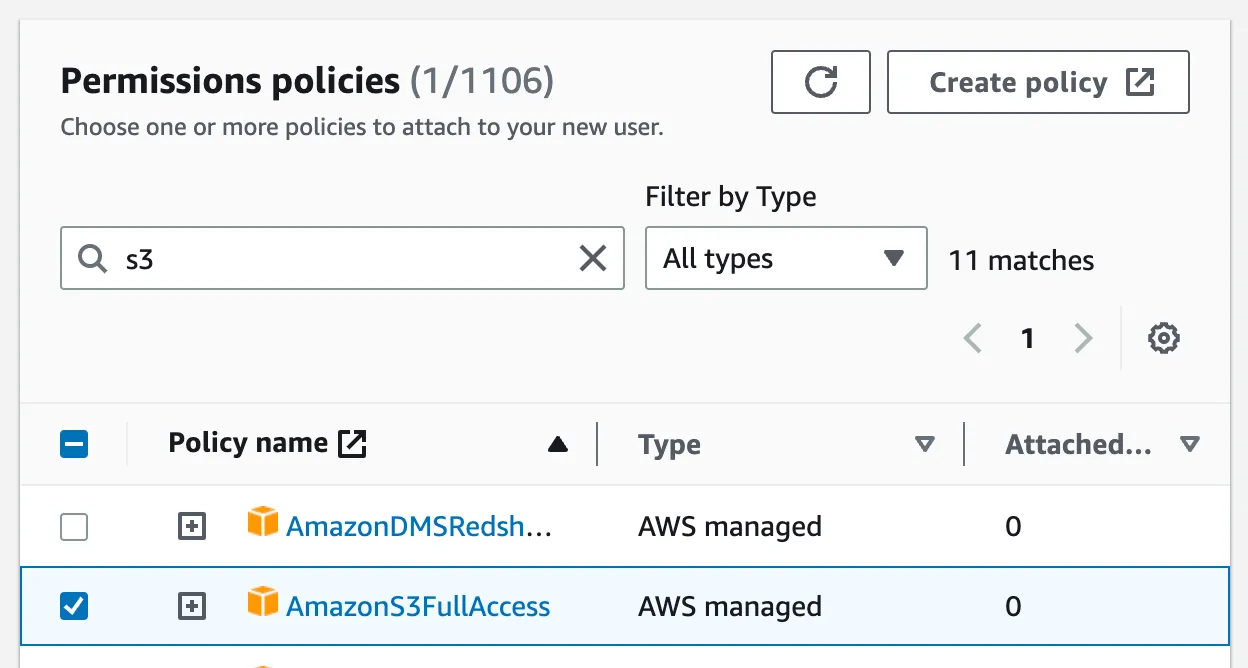1248x668 pixels.
Task: Click the refresh policies icon button
Action: (820, 82)
